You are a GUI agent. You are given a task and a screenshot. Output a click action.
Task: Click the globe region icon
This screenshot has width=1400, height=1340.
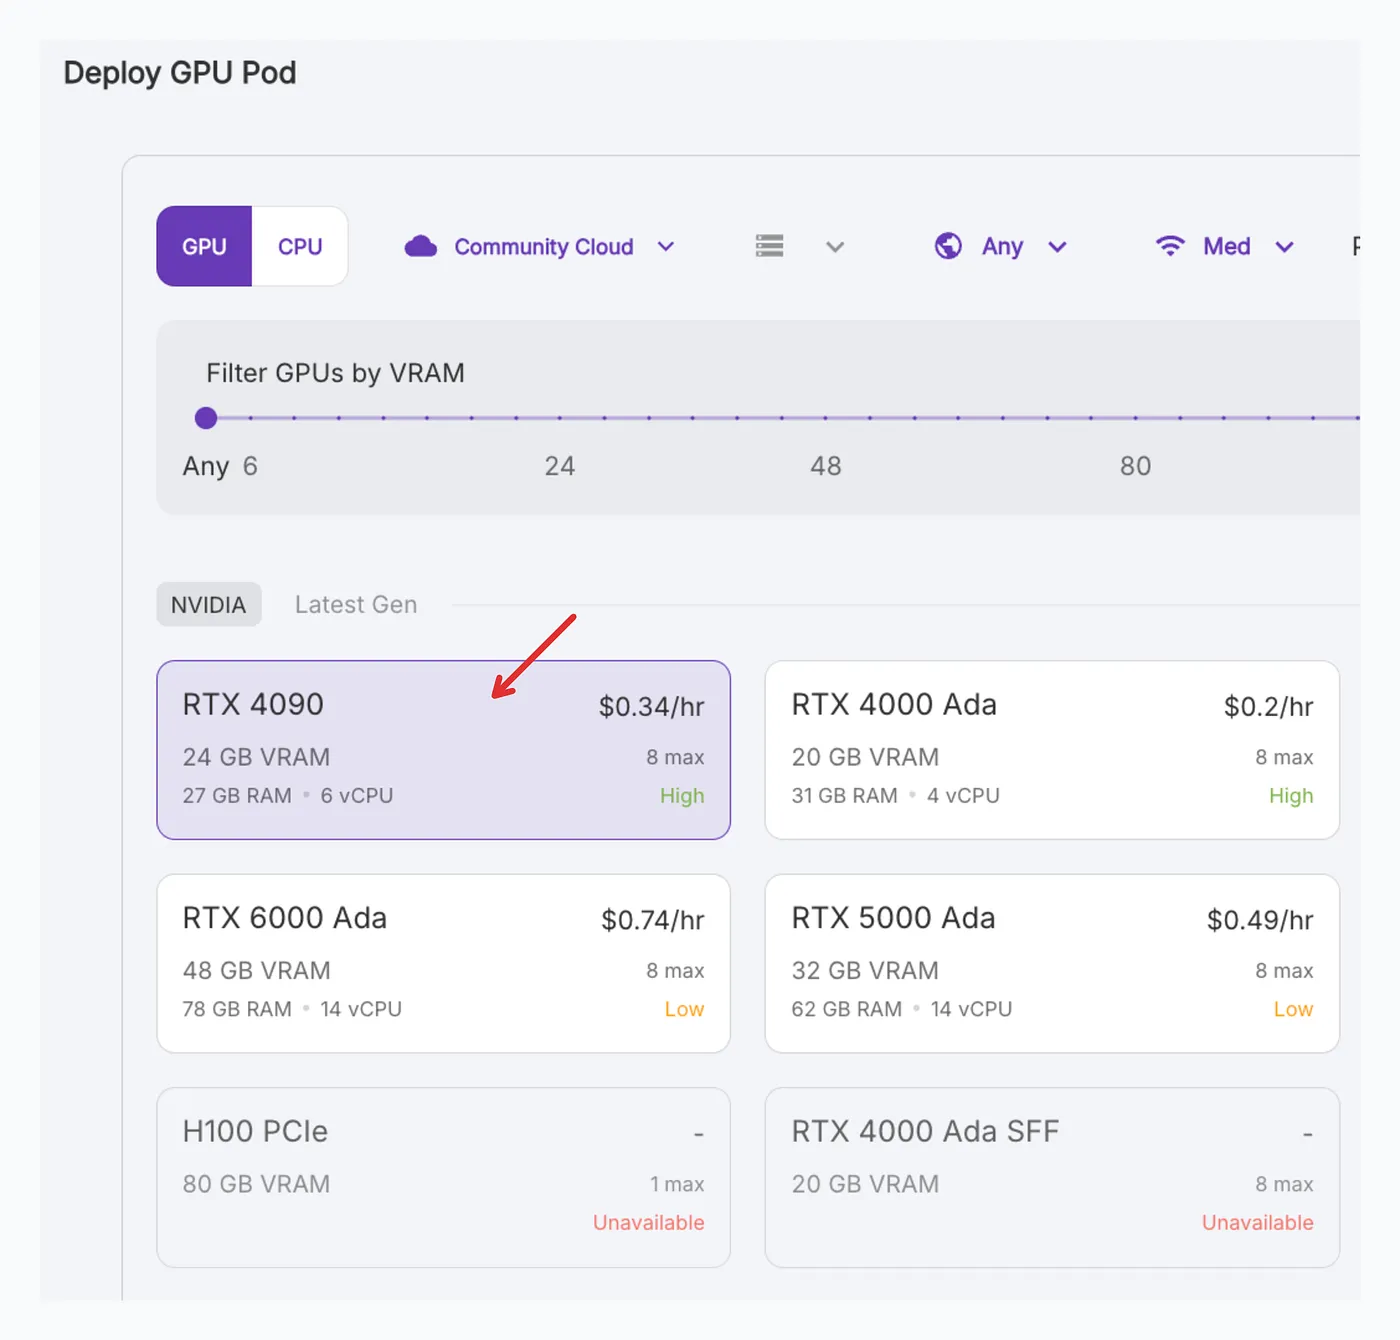point(948,246)
